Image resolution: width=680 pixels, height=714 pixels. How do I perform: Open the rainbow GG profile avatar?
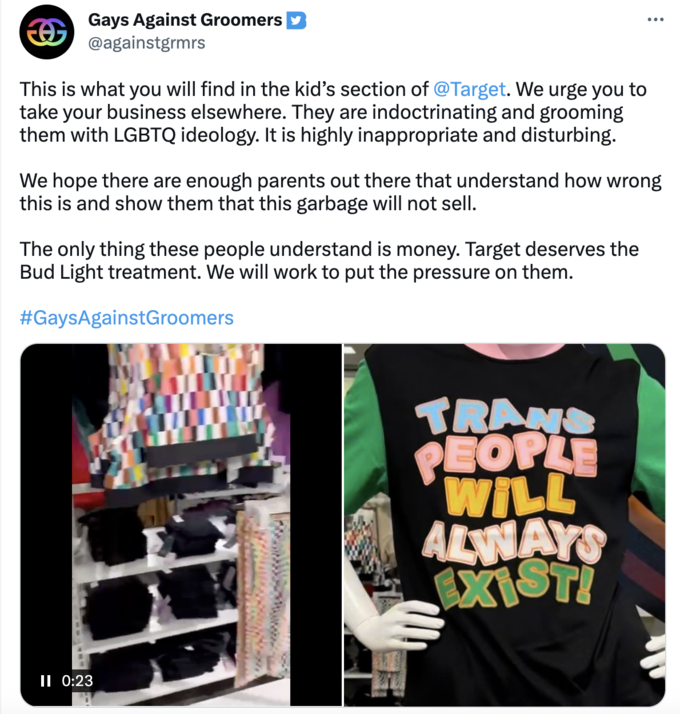[46, 31]
